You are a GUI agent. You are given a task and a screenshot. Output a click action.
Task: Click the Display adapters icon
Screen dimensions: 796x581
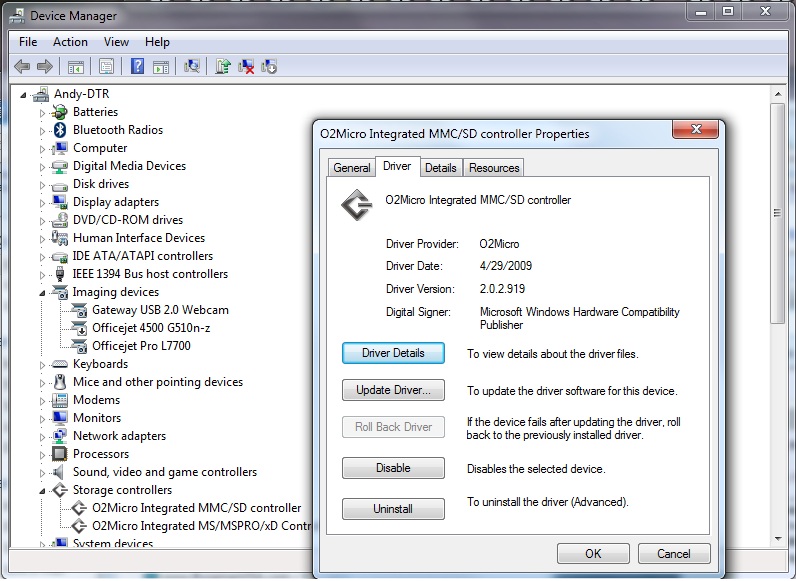point(59,202)
